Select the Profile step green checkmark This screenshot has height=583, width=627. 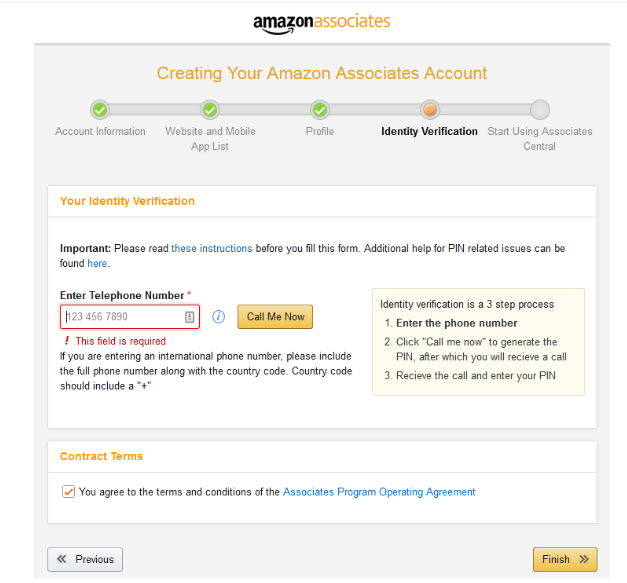point(320,110)
